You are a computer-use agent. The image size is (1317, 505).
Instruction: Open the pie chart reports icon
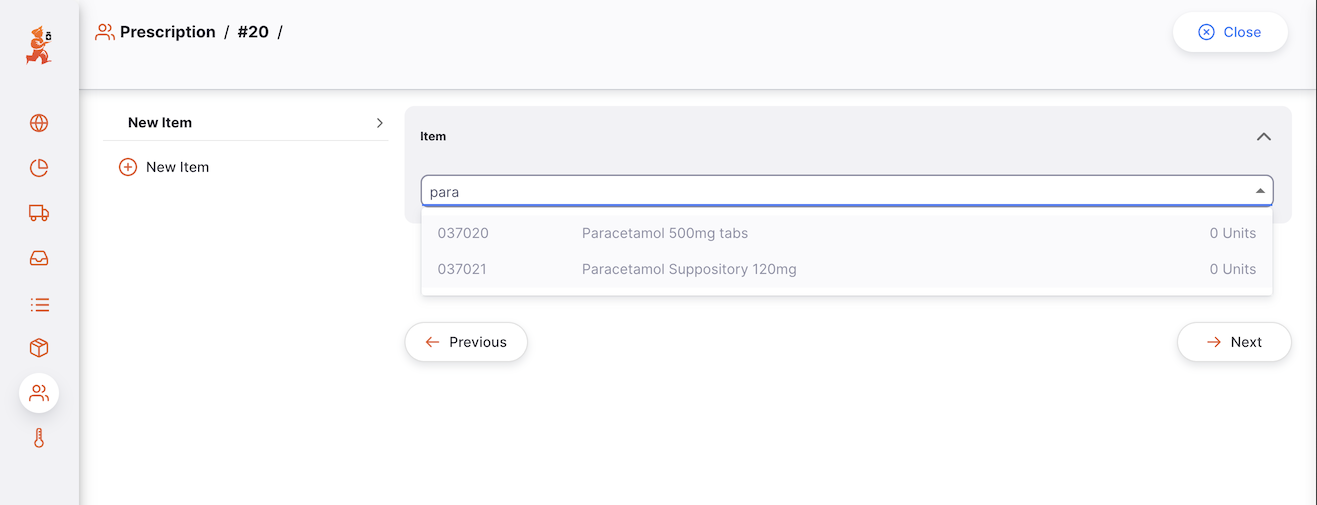coord(39,168)
